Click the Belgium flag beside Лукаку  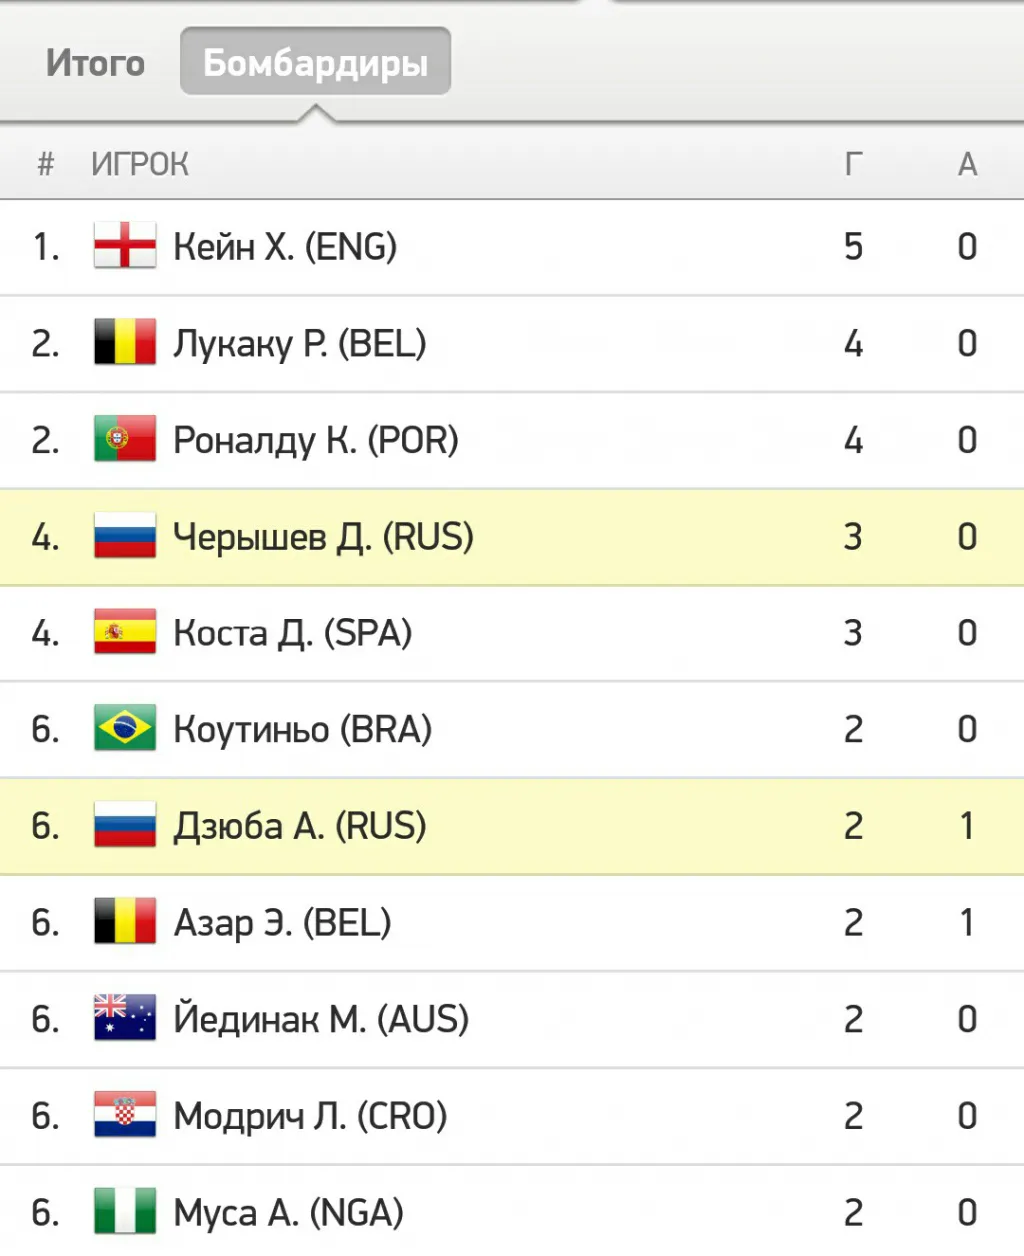[x=125, y=343]
